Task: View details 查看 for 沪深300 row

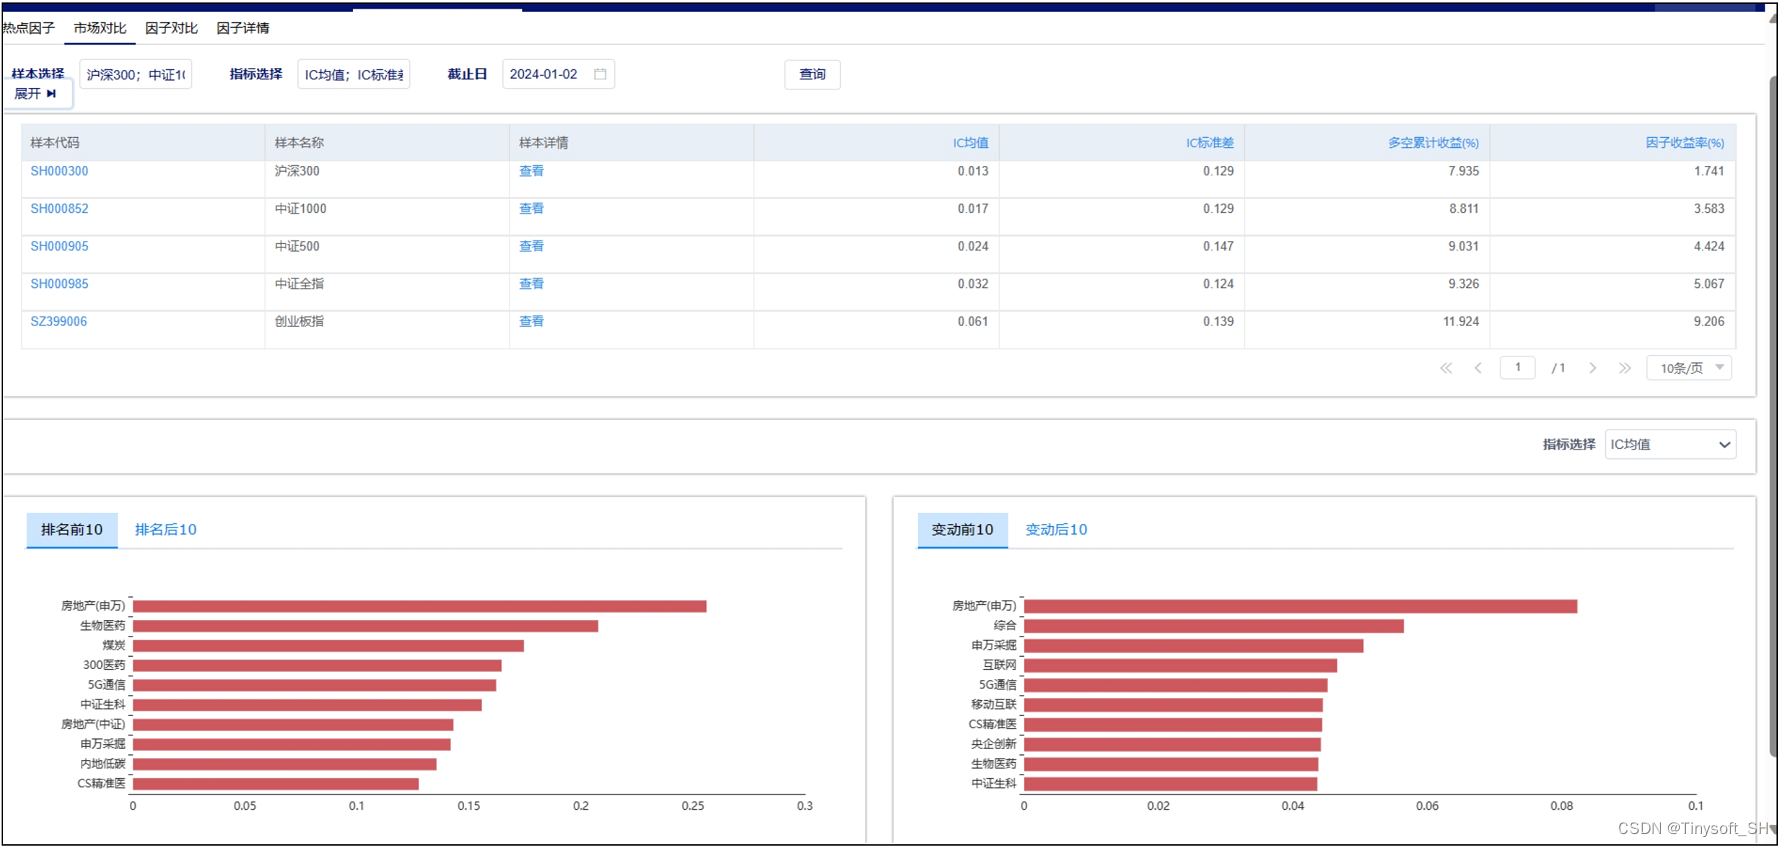Action: pos(531,171)
